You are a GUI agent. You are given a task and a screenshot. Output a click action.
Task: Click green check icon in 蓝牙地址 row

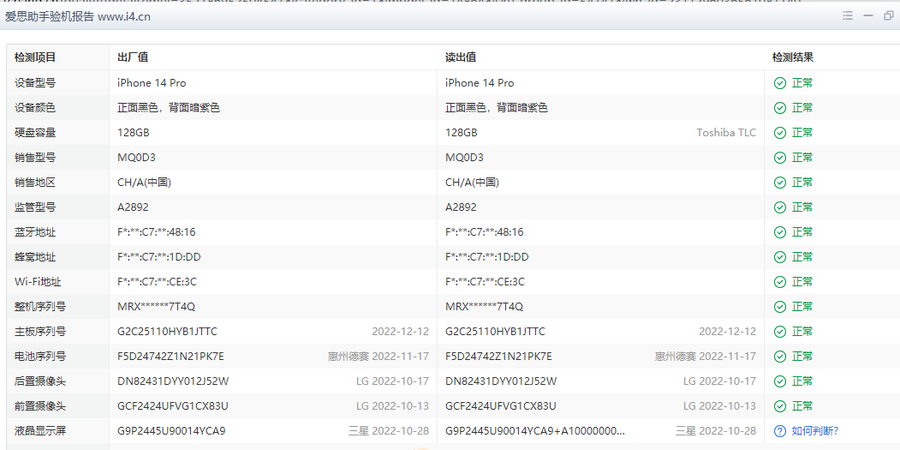point(779,232)
